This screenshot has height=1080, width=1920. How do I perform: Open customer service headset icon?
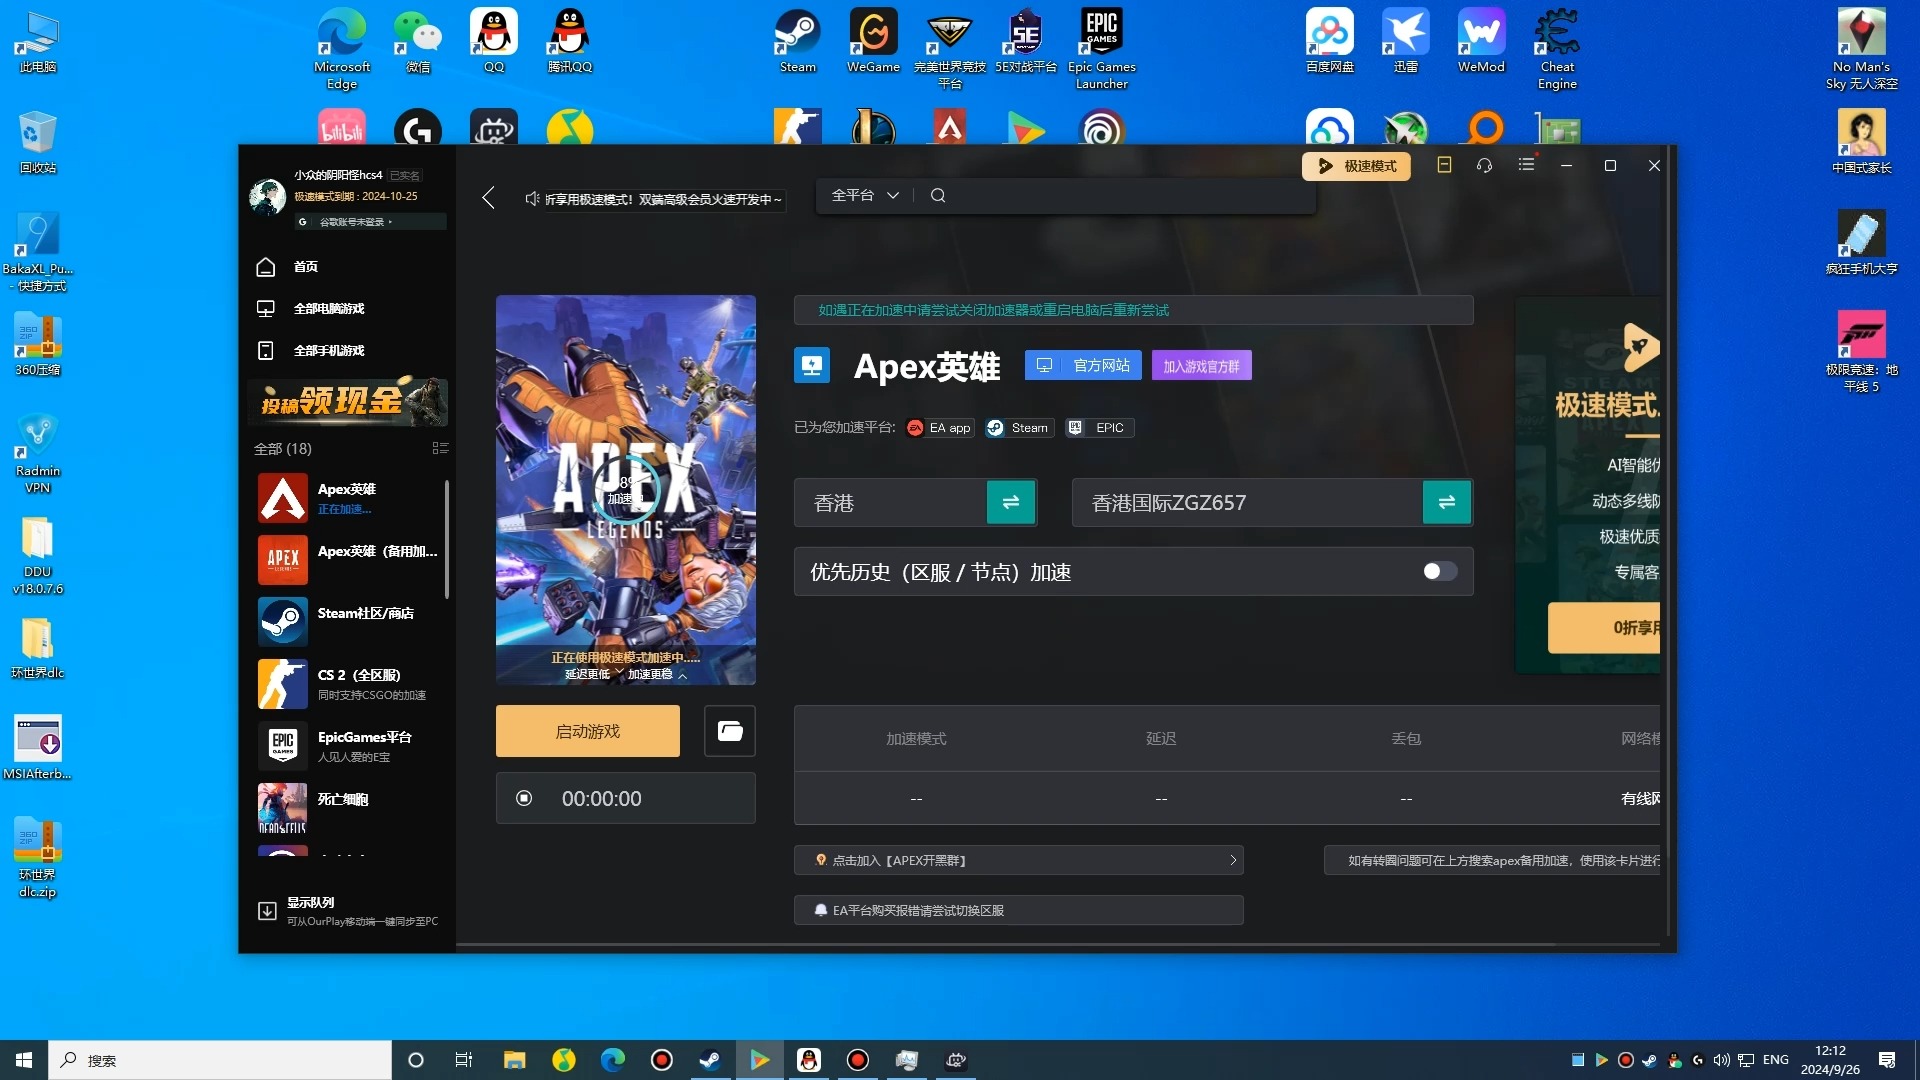1484,165
